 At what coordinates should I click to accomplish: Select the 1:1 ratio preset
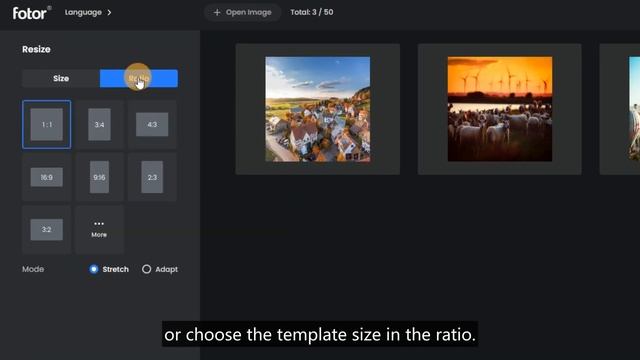click(x=47, y=124)
